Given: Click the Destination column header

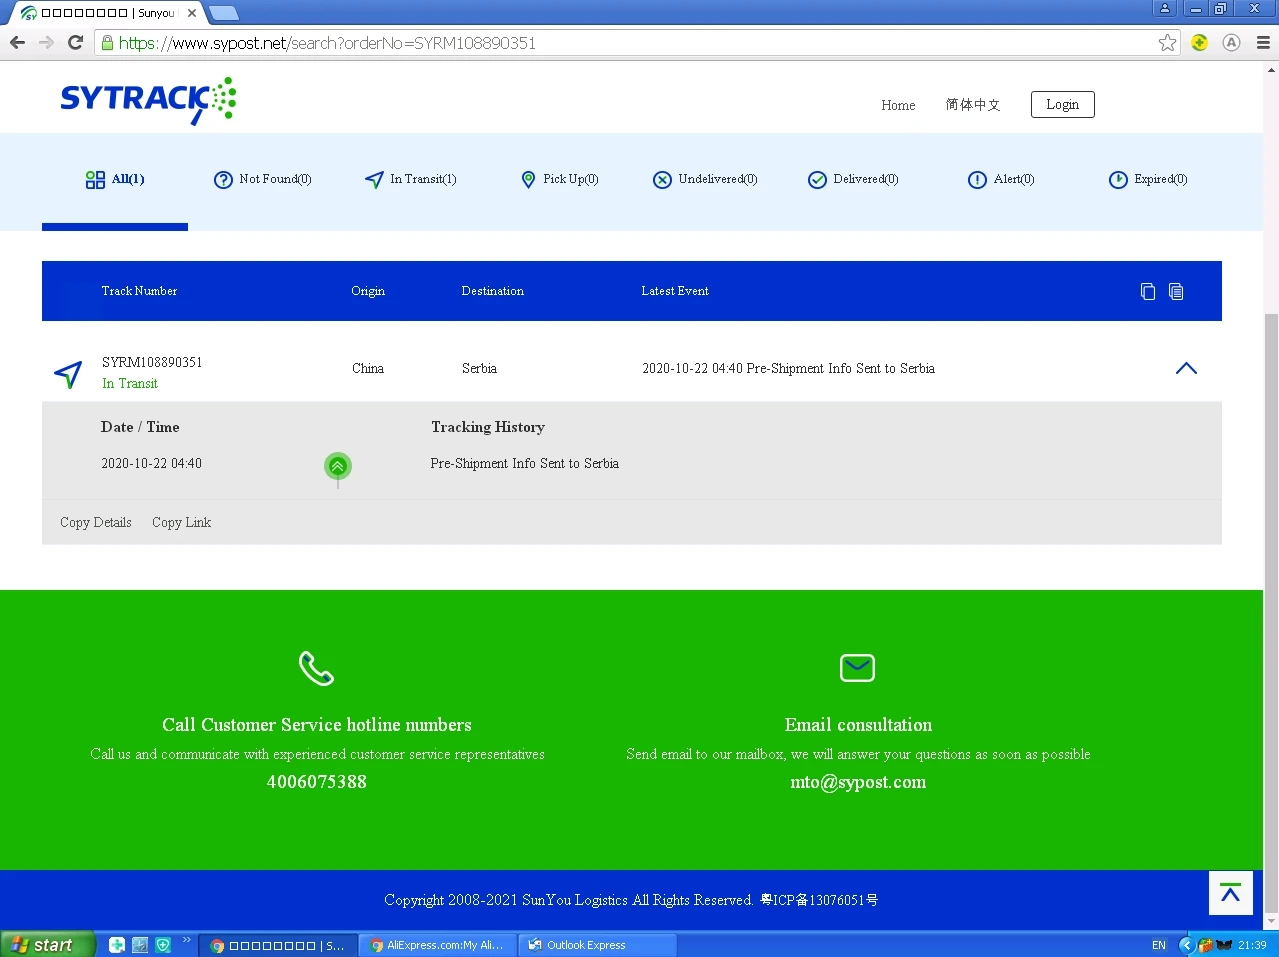Looking at the screenshot, I should (x=493, y=291).
